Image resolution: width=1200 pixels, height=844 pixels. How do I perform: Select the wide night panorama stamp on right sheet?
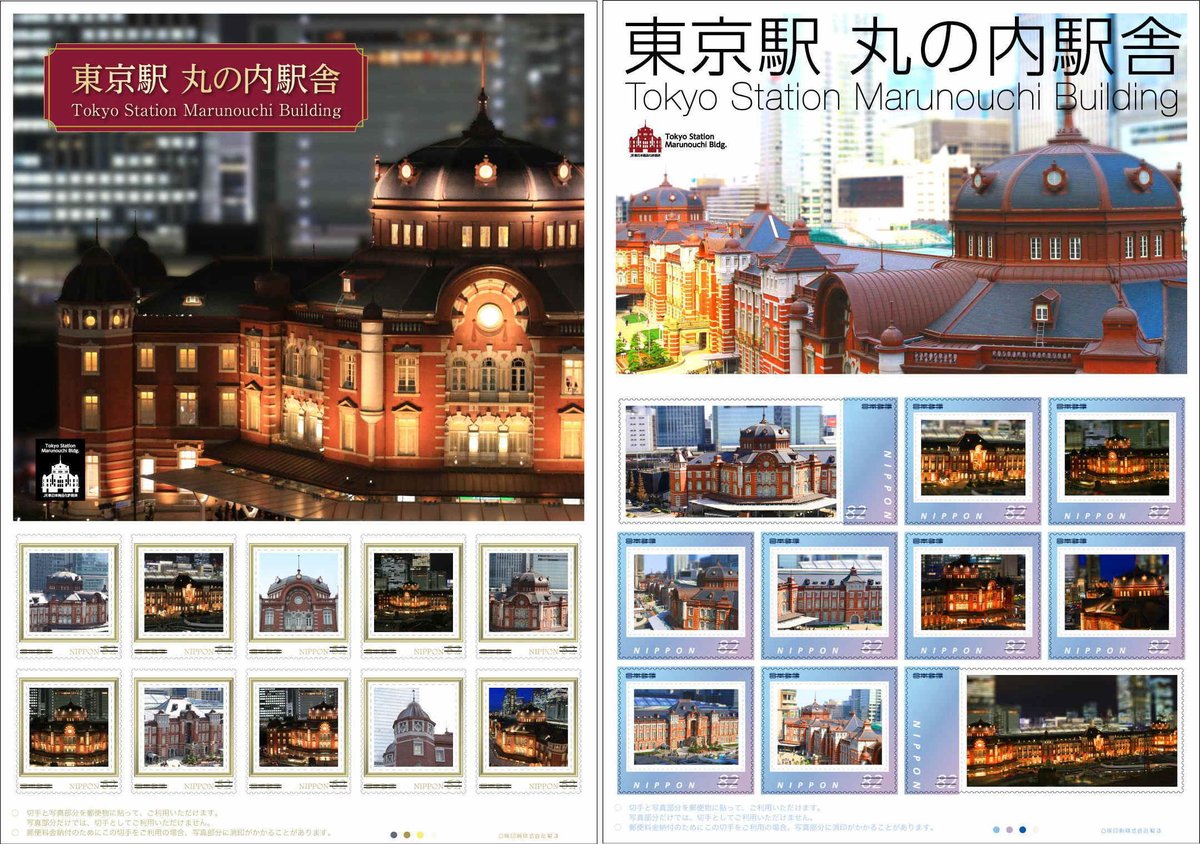tap(1045, 730)
